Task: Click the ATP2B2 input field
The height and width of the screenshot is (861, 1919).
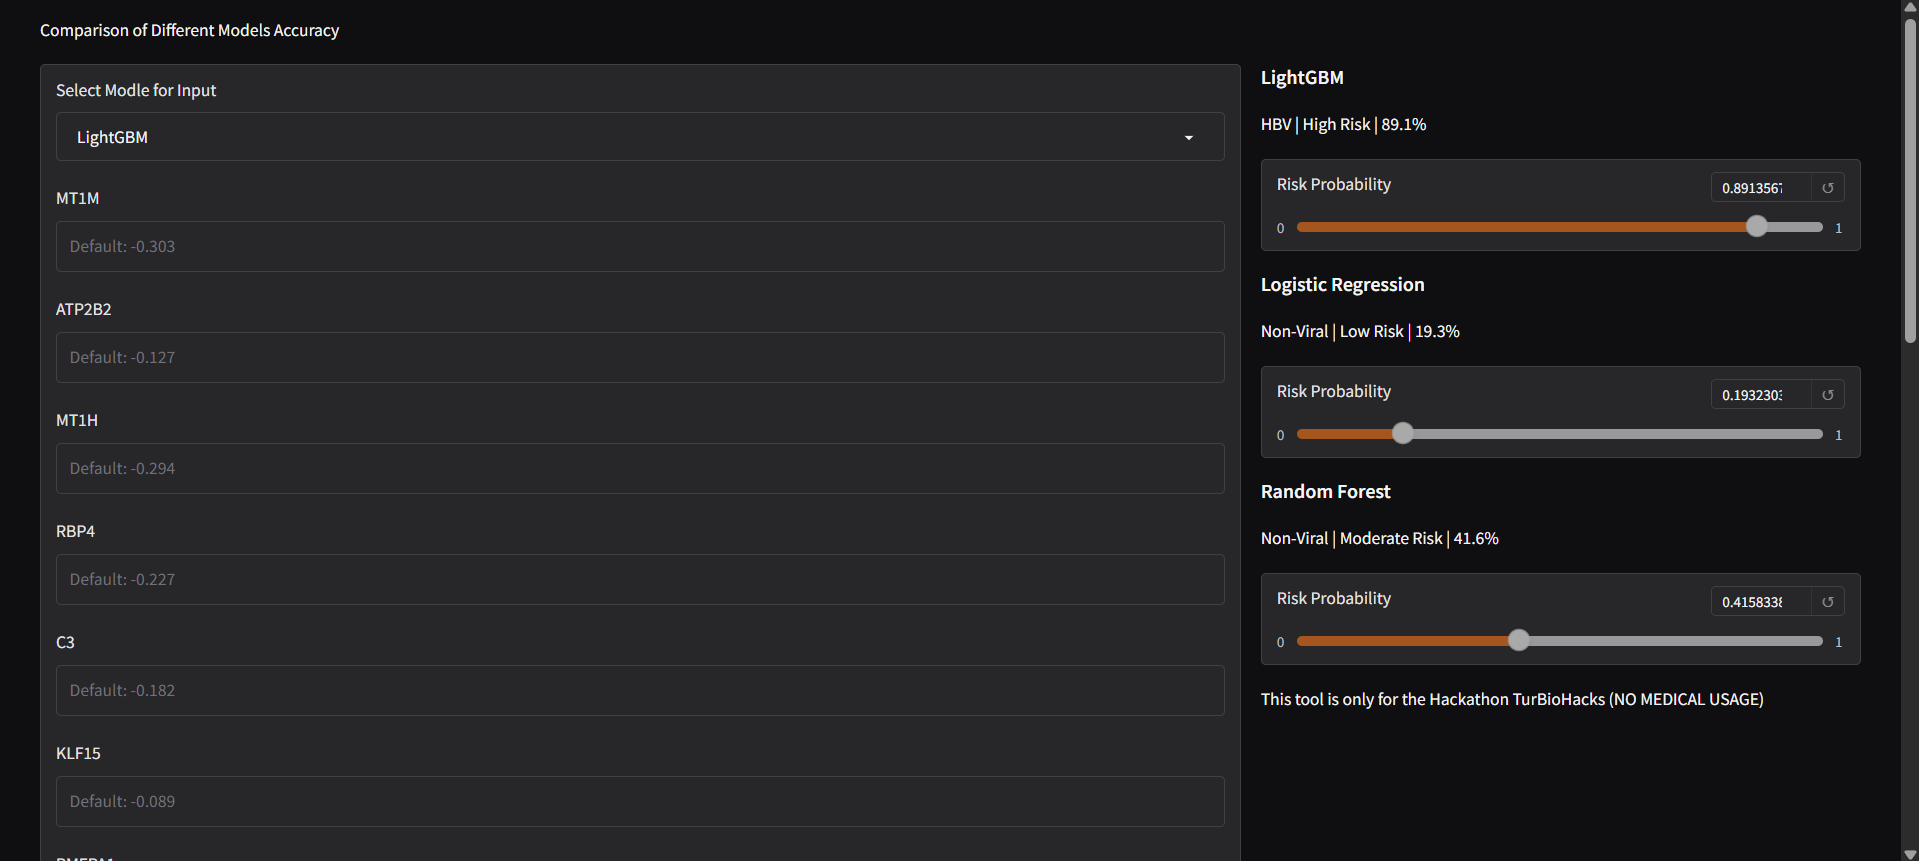Action: tap(640, 357)
